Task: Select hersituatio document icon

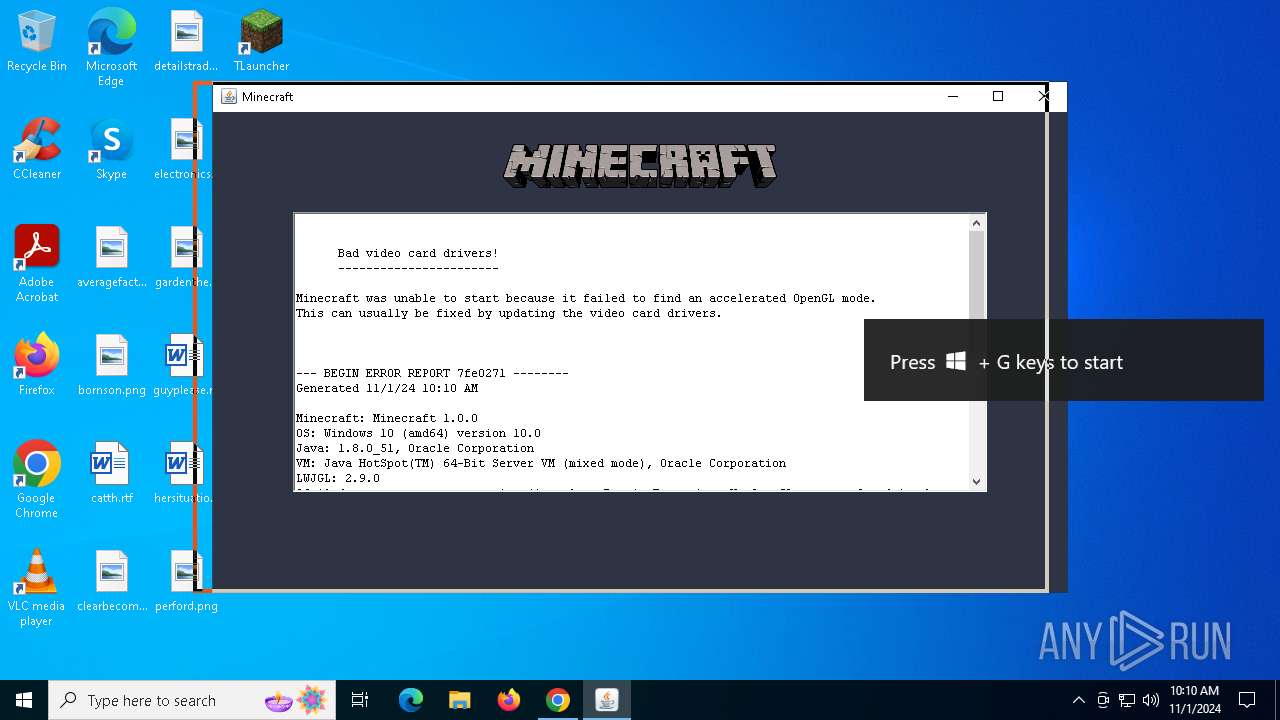Action: pos(183,474)
